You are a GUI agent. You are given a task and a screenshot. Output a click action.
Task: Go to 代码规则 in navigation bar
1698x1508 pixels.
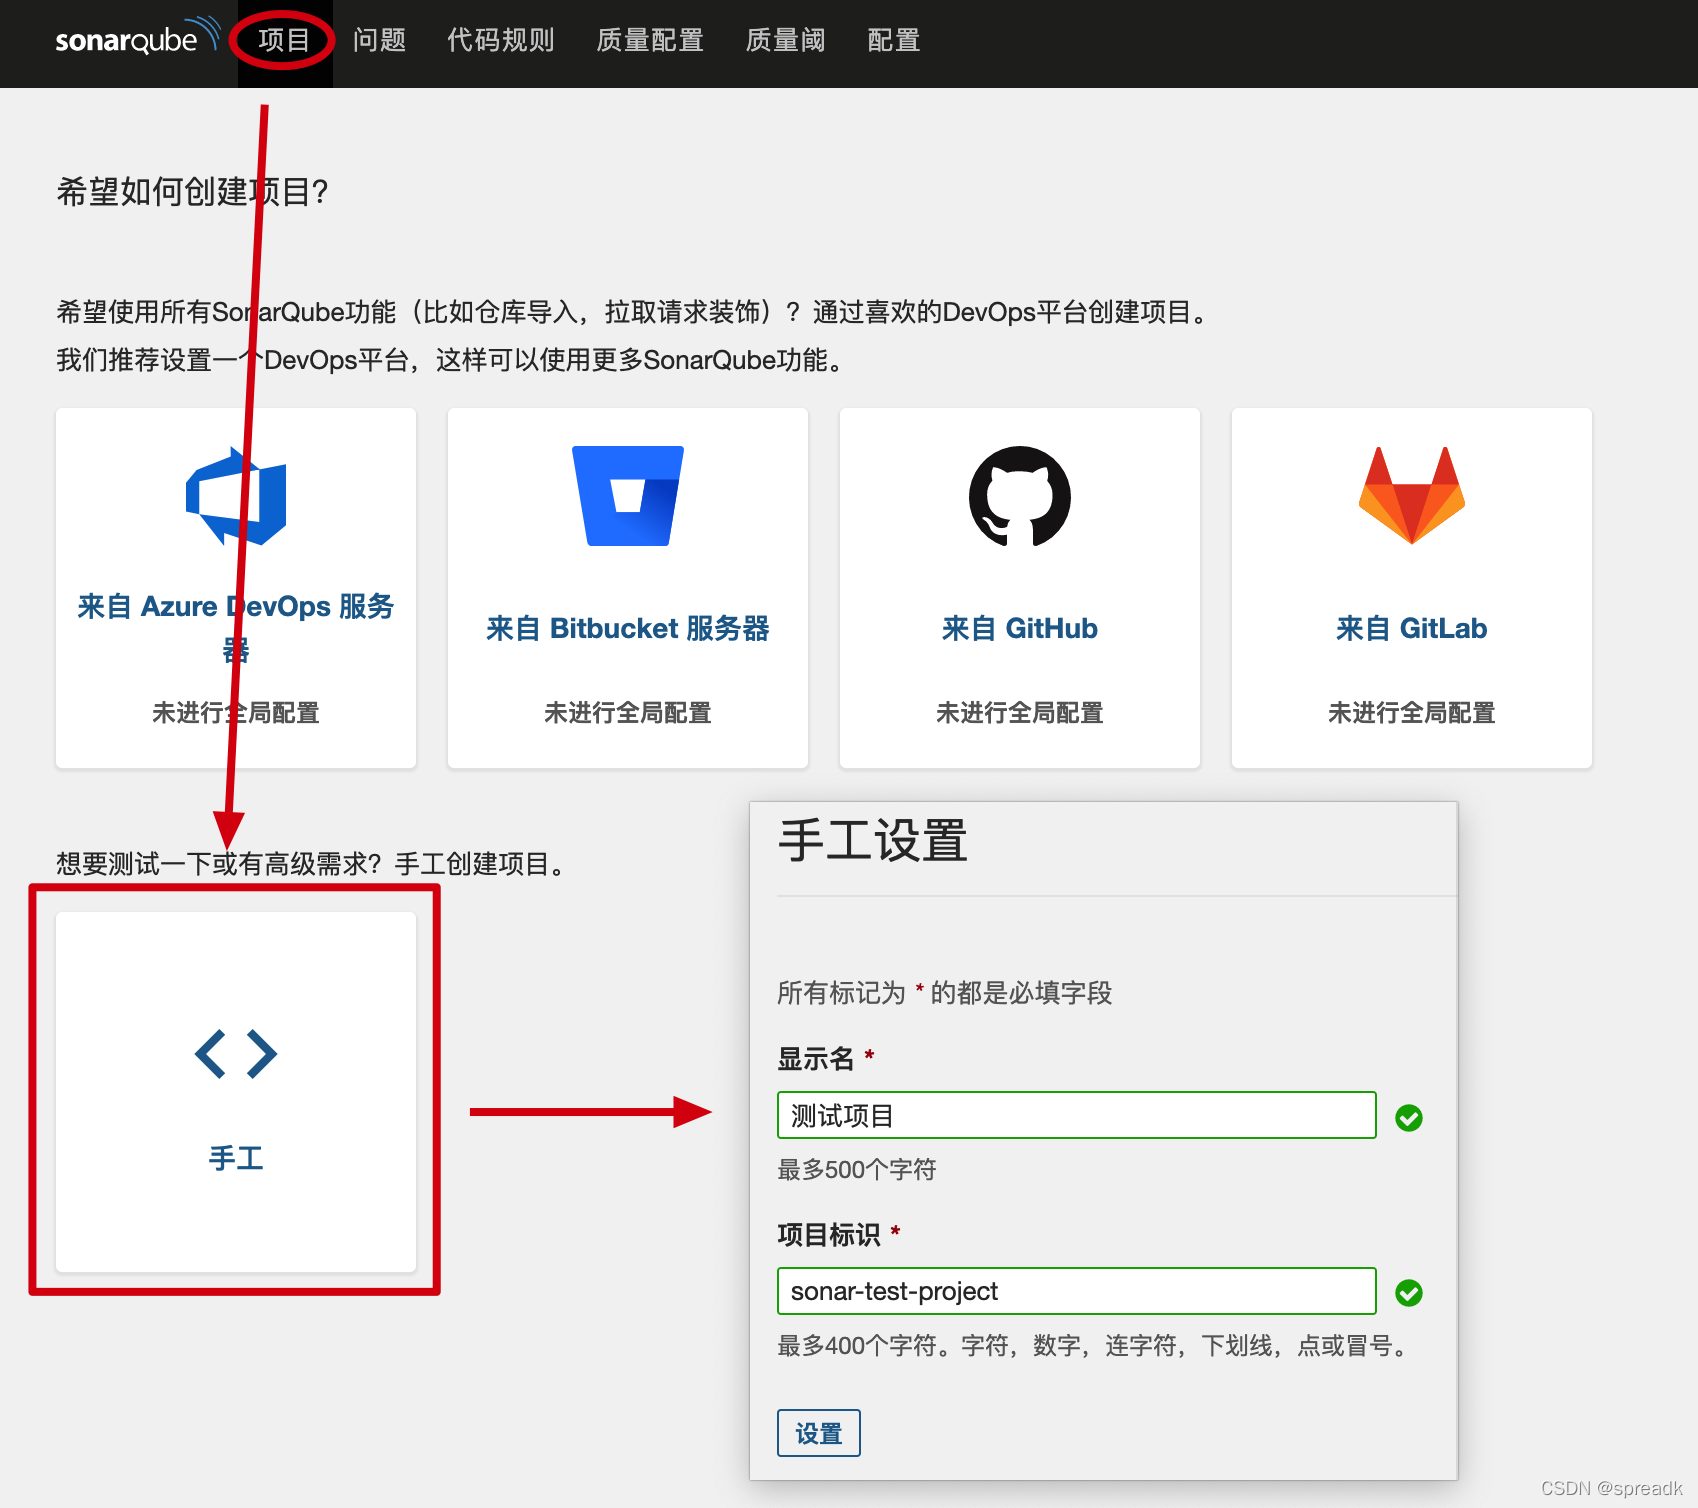[x=500, y=40]
